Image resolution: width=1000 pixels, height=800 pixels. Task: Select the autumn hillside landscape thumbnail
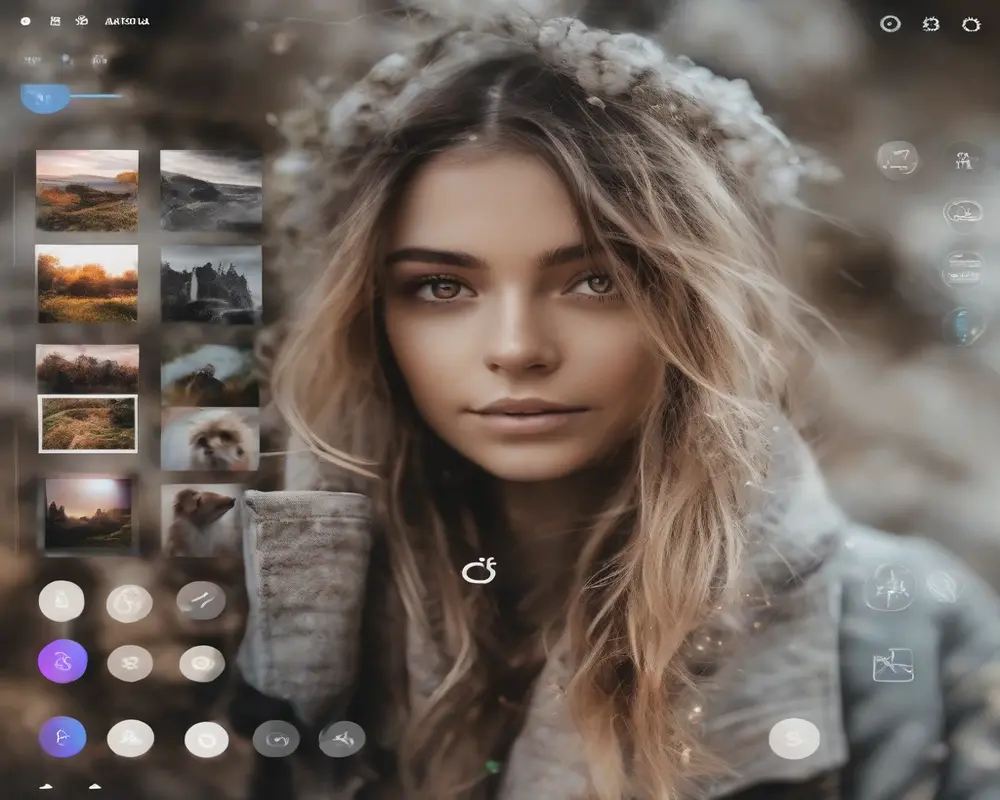point(87,191)
